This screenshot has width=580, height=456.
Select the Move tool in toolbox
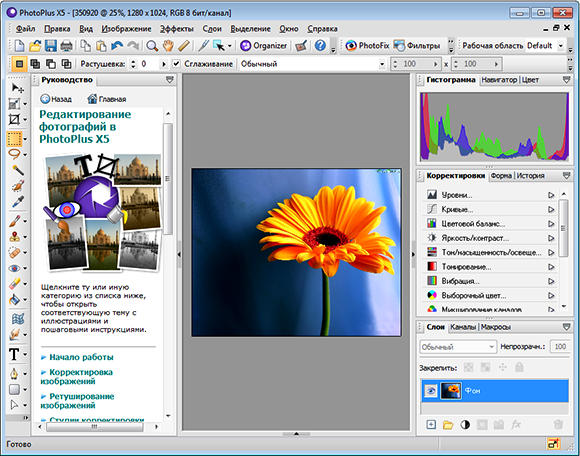click(x=17, y=88)
